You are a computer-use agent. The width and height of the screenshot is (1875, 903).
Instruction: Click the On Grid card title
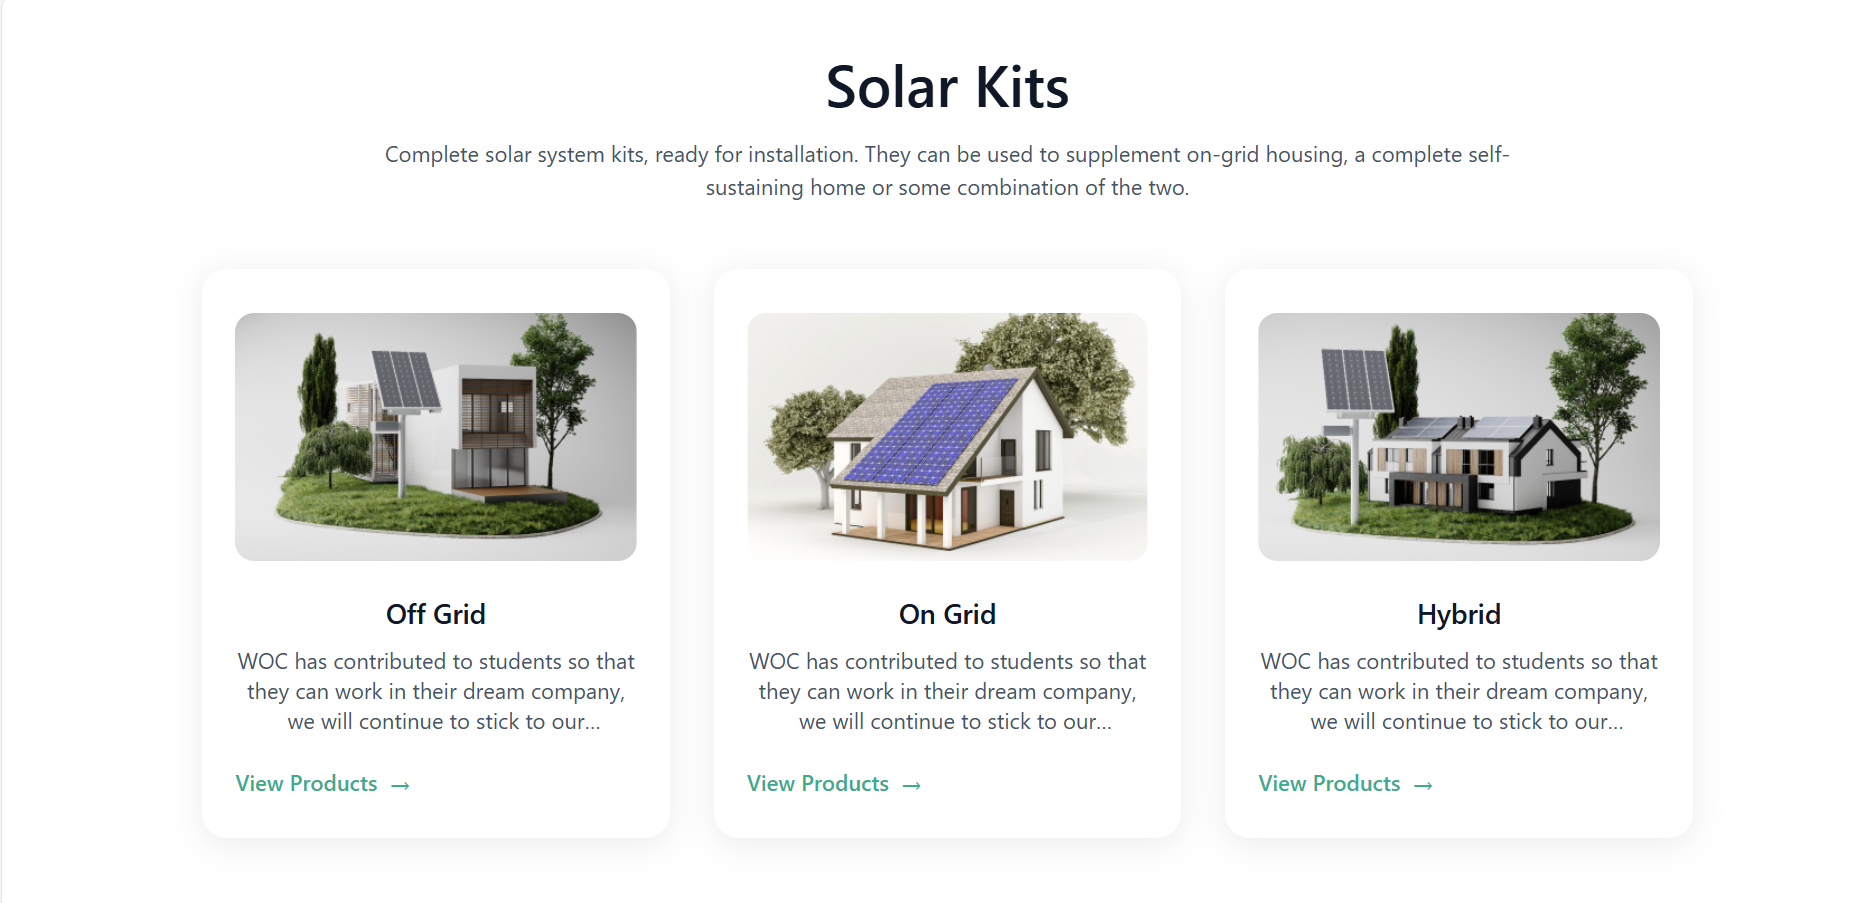947,614
